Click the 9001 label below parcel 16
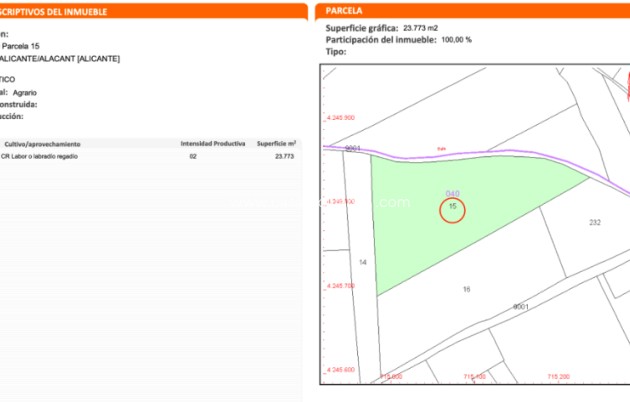Screen dimensions: 630x402 pos(520,306)
